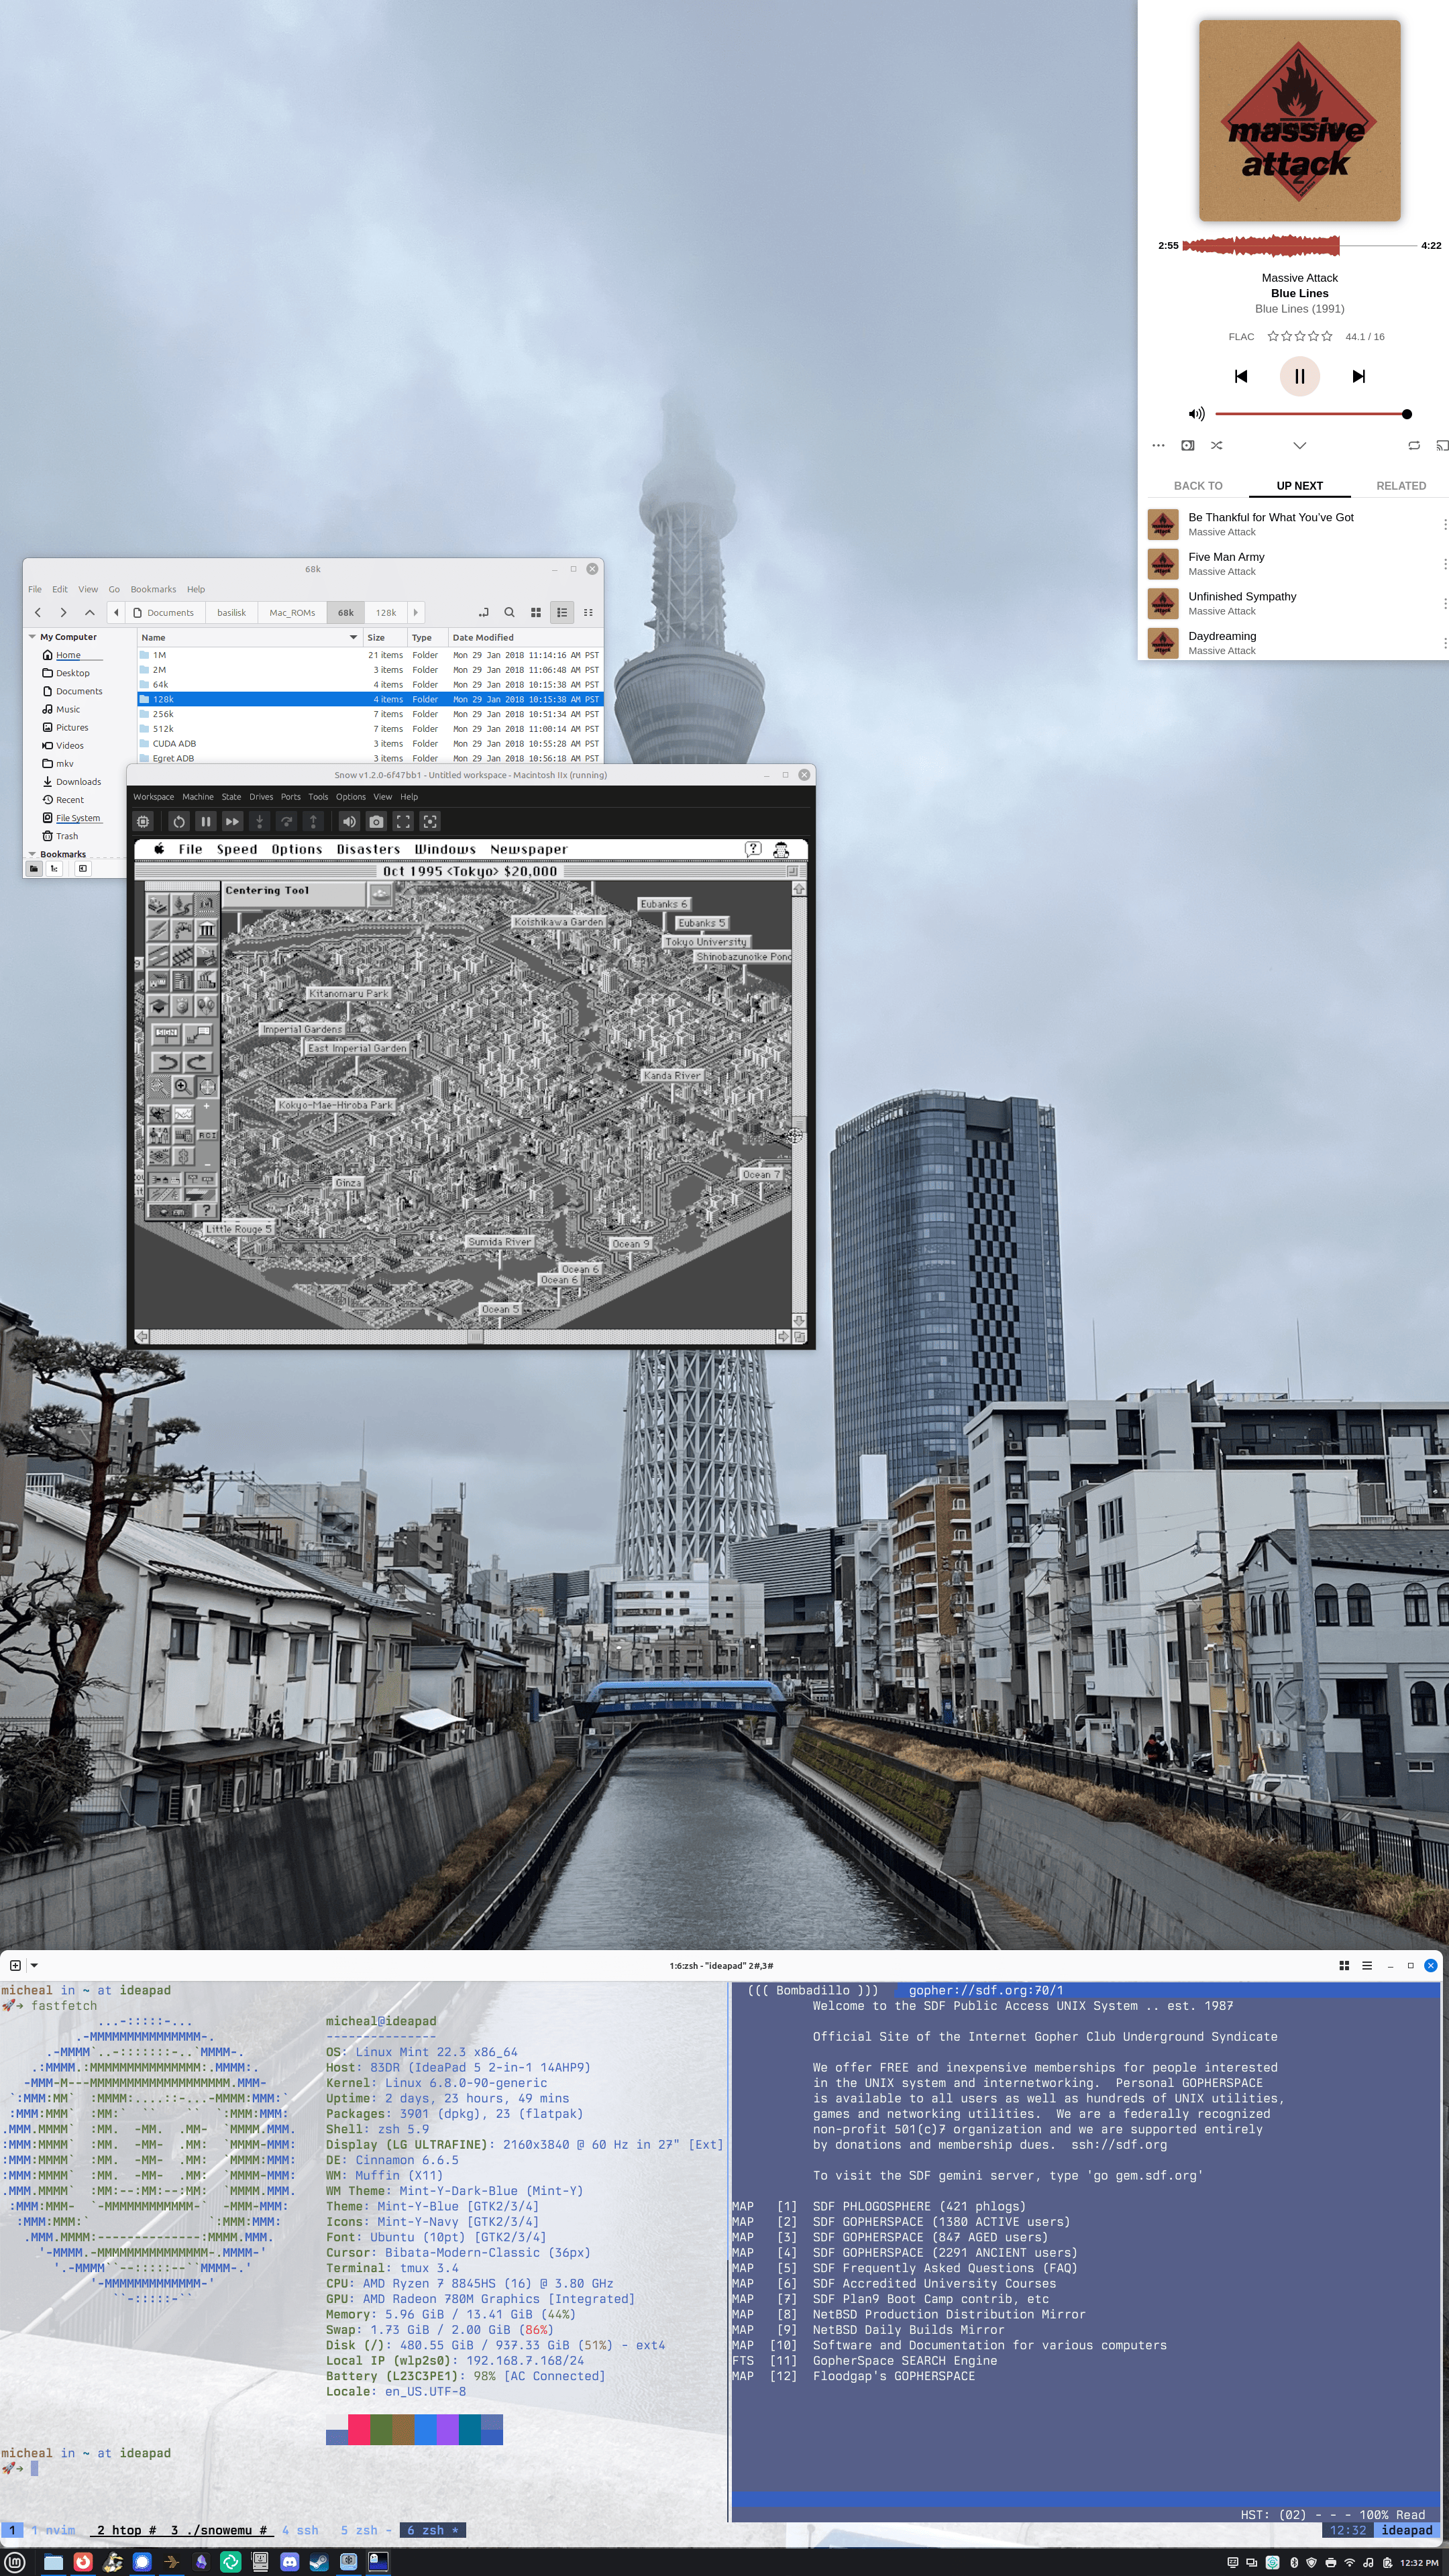Click the emulator fast-forward button
Viewport: 1449px width, 2576px height.
232,821
